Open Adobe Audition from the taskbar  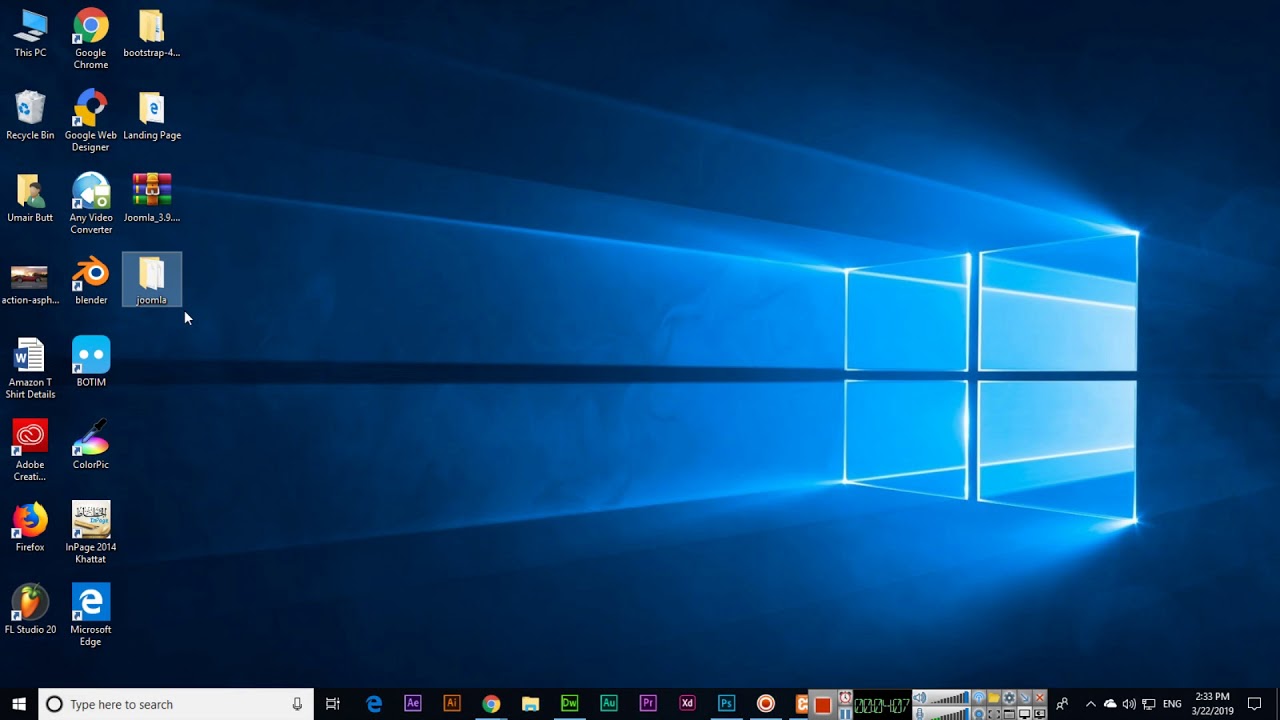pyautogui.click(x=609, y=704)
